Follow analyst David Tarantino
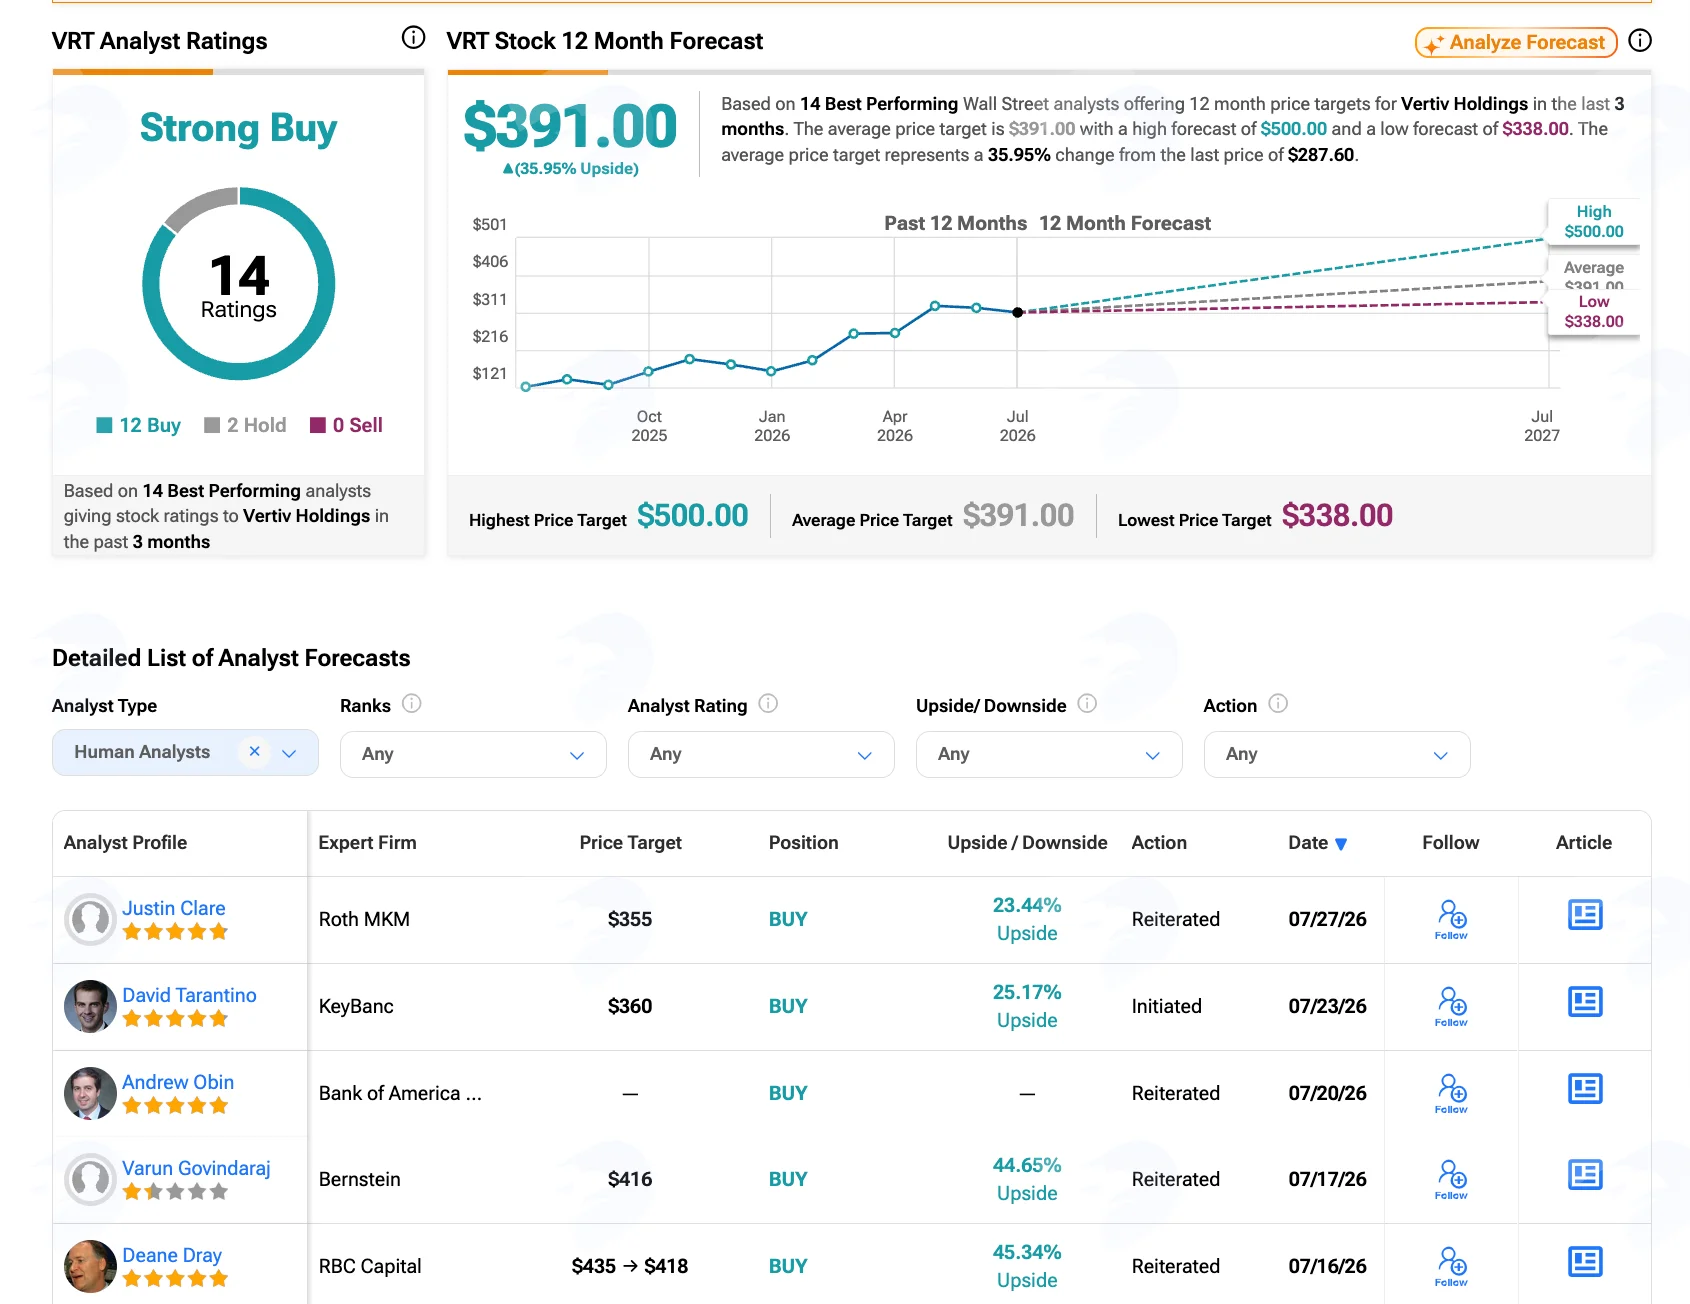The height and width of the screenshot is (1304, 1690). [x=1451, y=1006]
